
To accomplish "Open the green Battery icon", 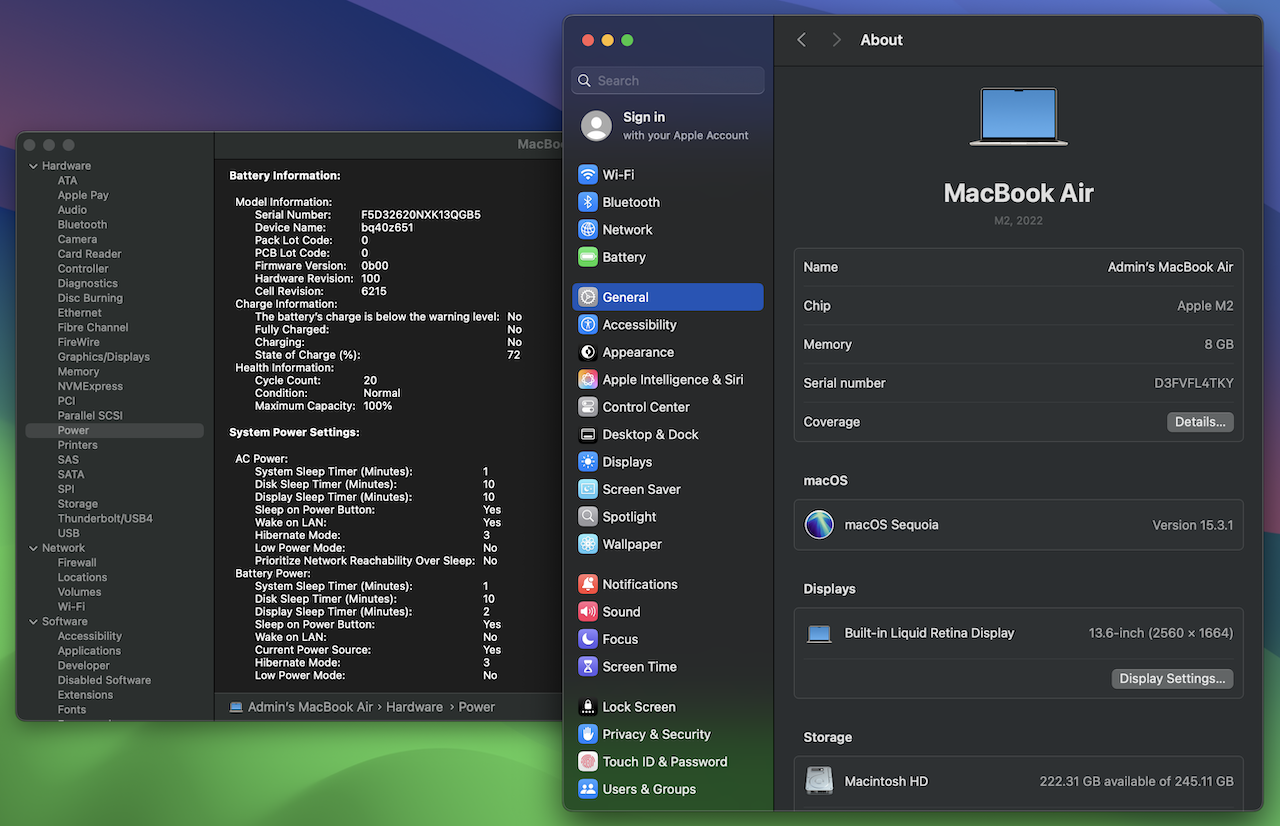I will click(588, 257).
